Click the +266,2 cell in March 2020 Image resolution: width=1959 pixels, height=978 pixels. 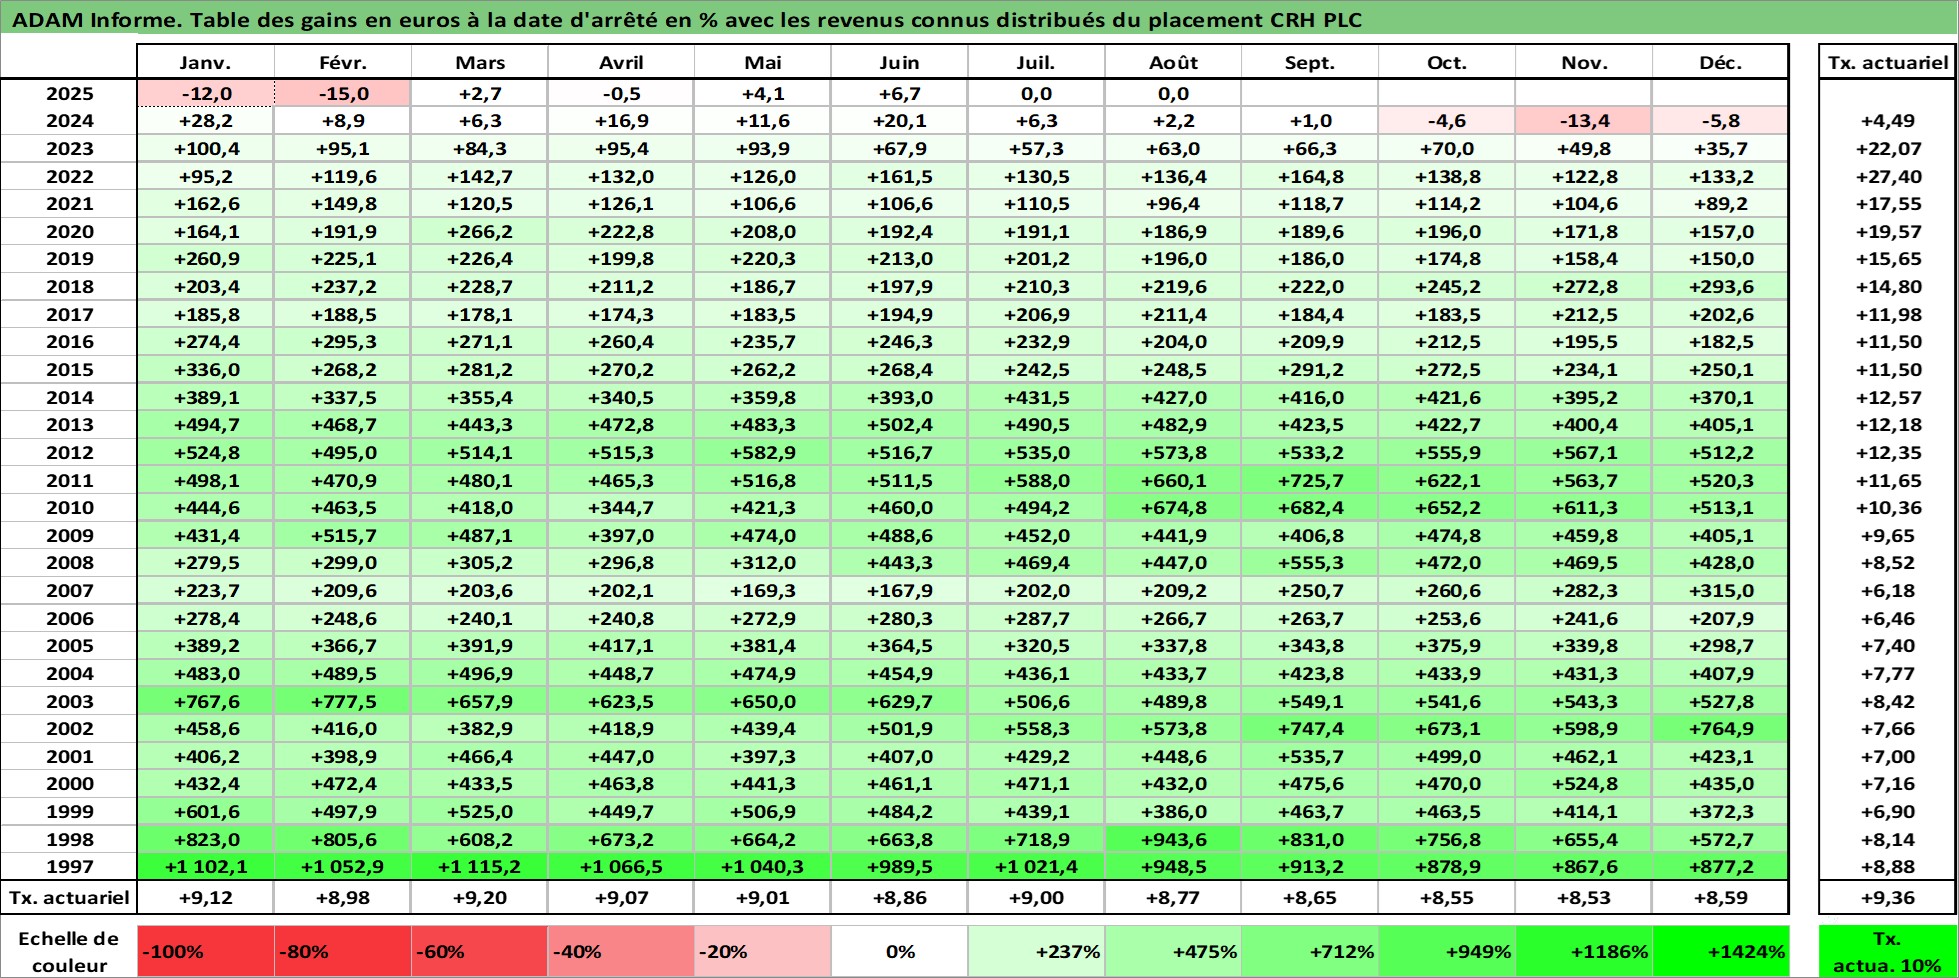(479, 231)
